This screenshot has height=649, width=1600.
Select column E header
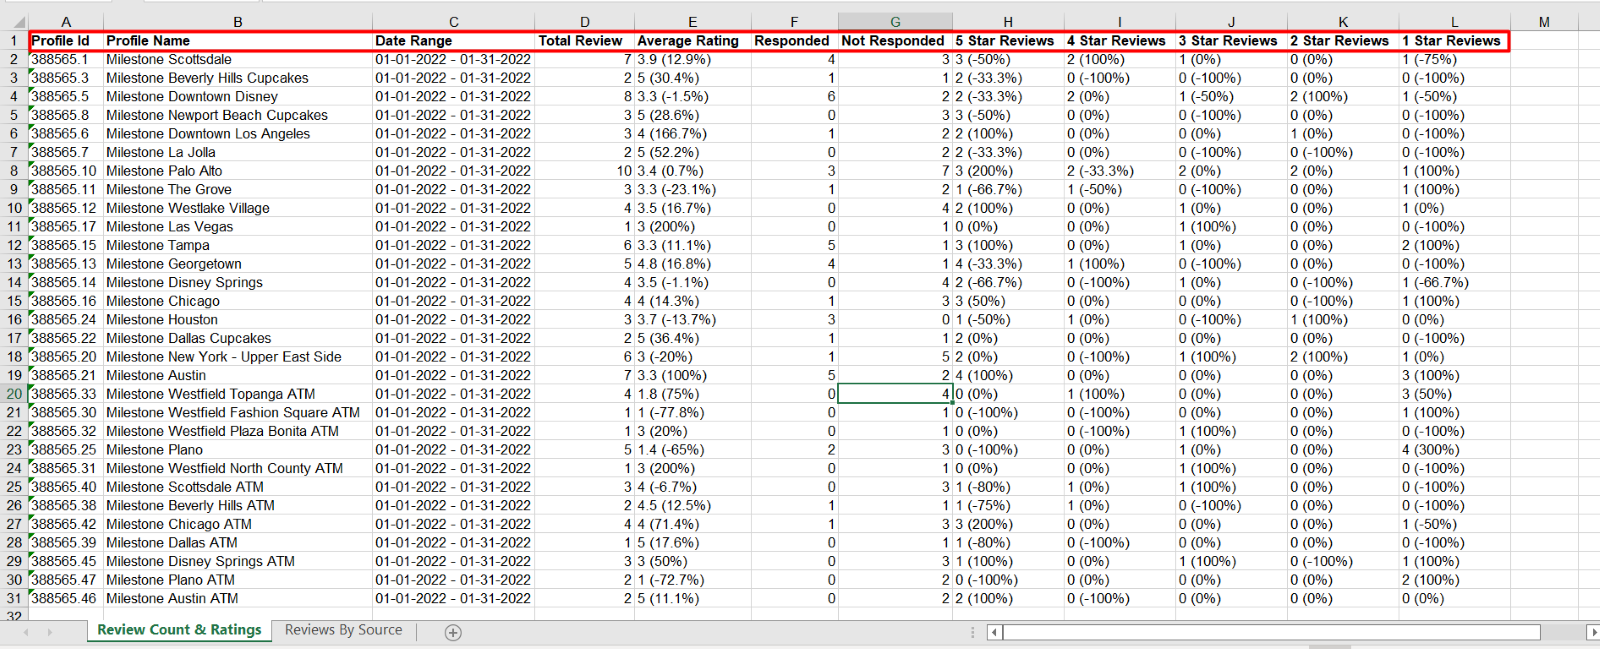(x=692, y=22)
